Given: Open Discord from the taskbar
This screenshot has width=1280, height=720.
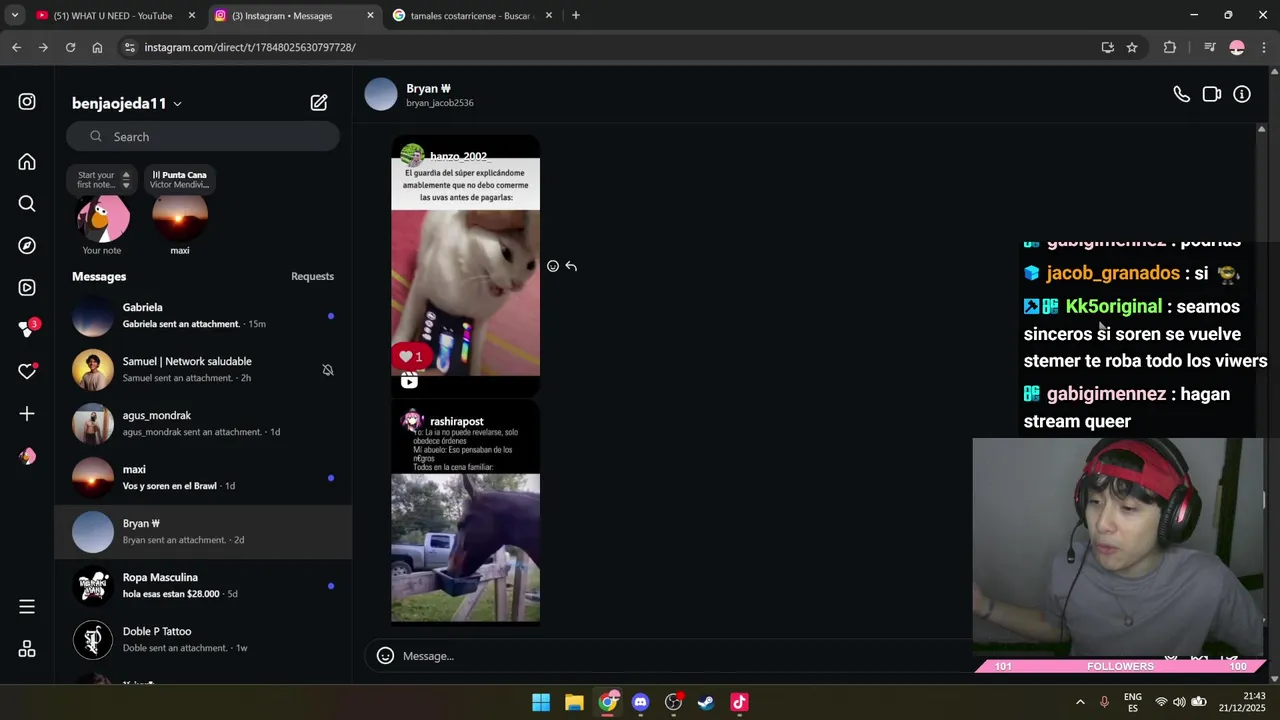Looking at the screenshot, I should [640, 702].
